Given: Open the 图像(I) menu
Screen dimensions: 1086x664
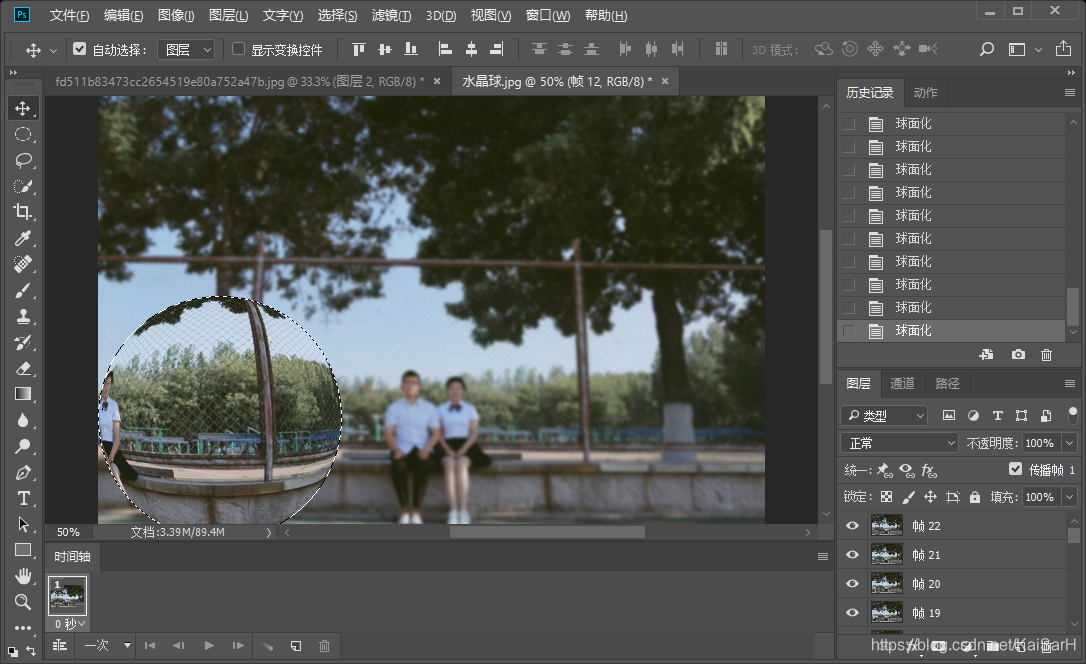Looking at the screenshot, I should coord(176,15).
